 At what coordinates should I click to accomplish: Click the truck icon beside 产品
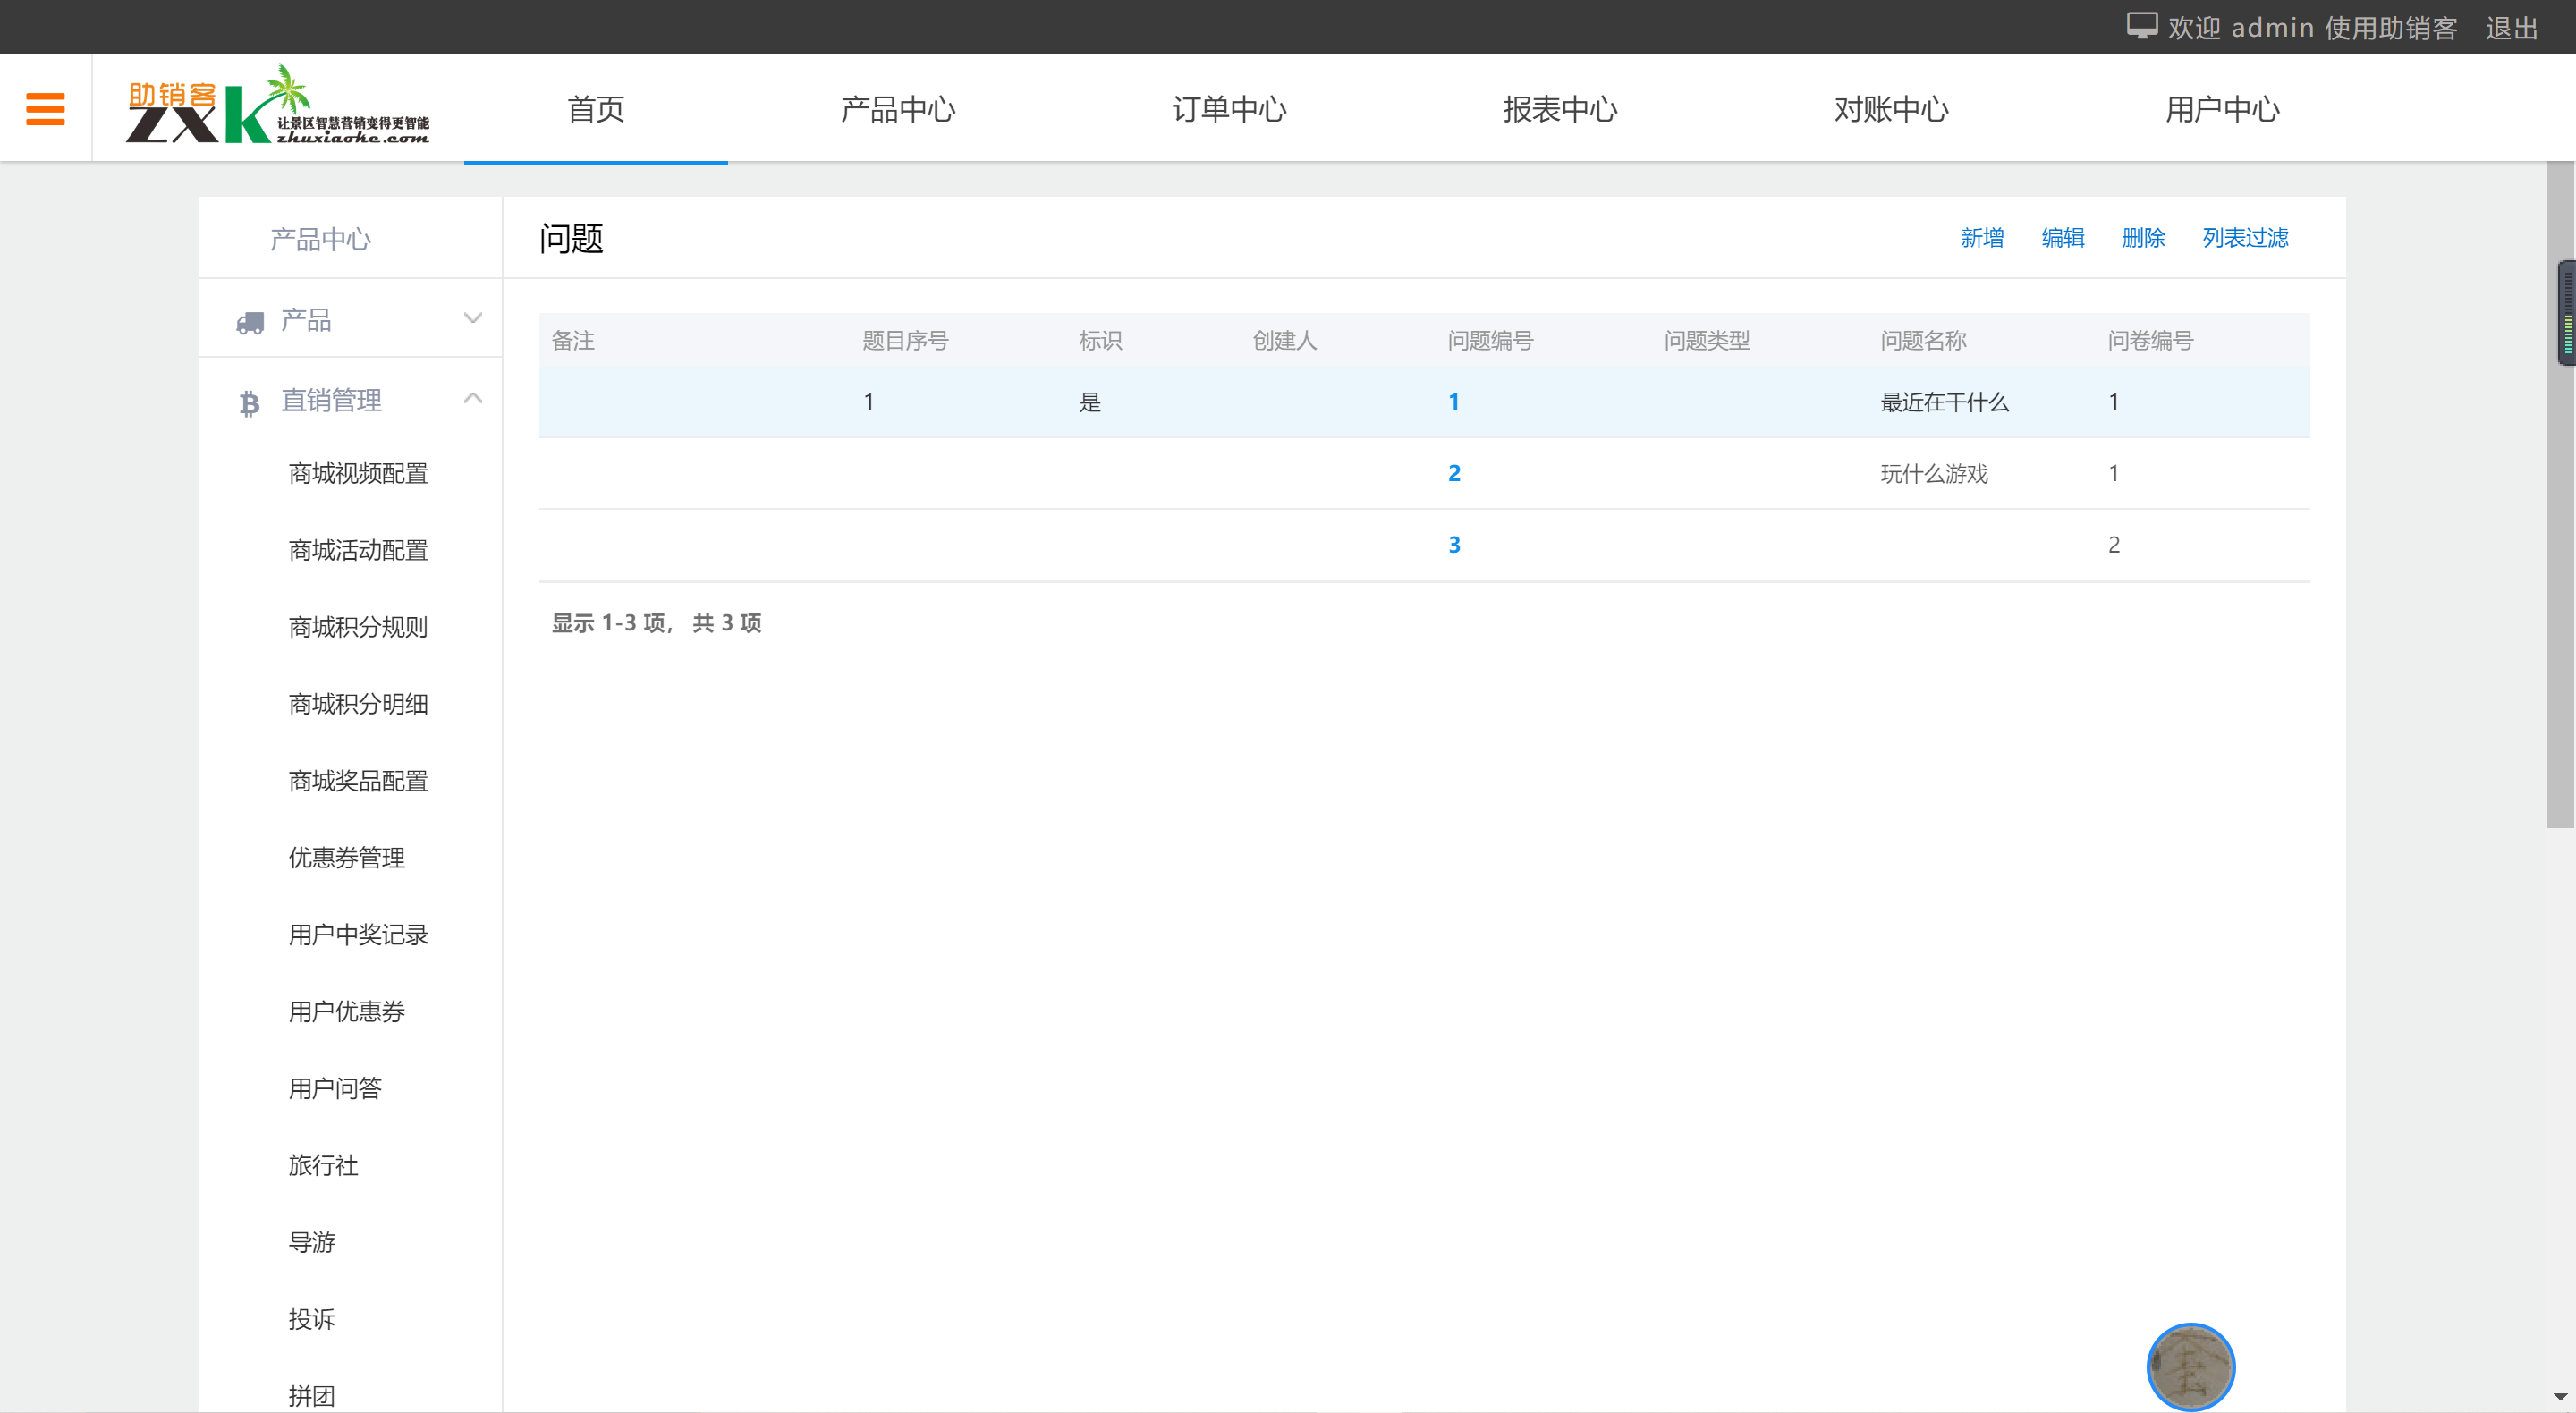click(249, 320)
